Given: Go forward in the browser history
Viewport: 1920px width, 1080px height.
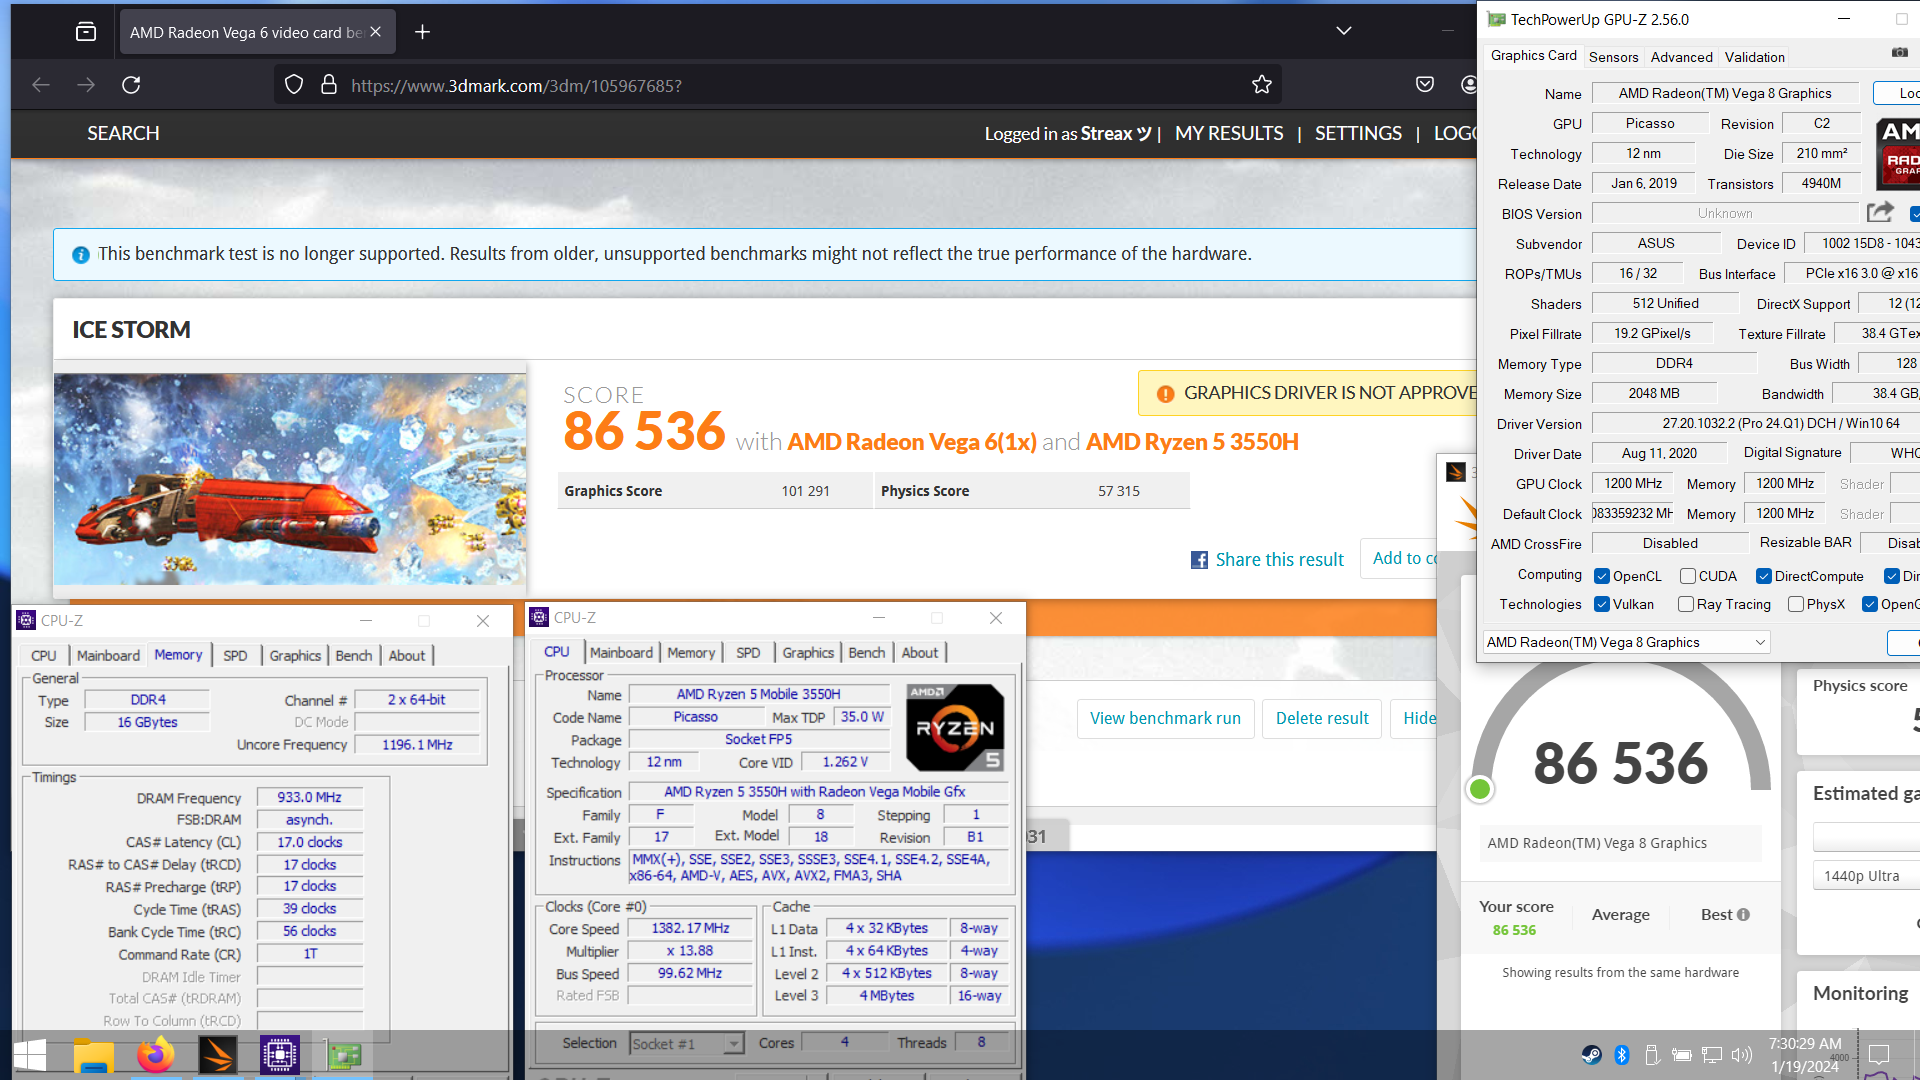Looking at the screenshot, I should (86, 85).
